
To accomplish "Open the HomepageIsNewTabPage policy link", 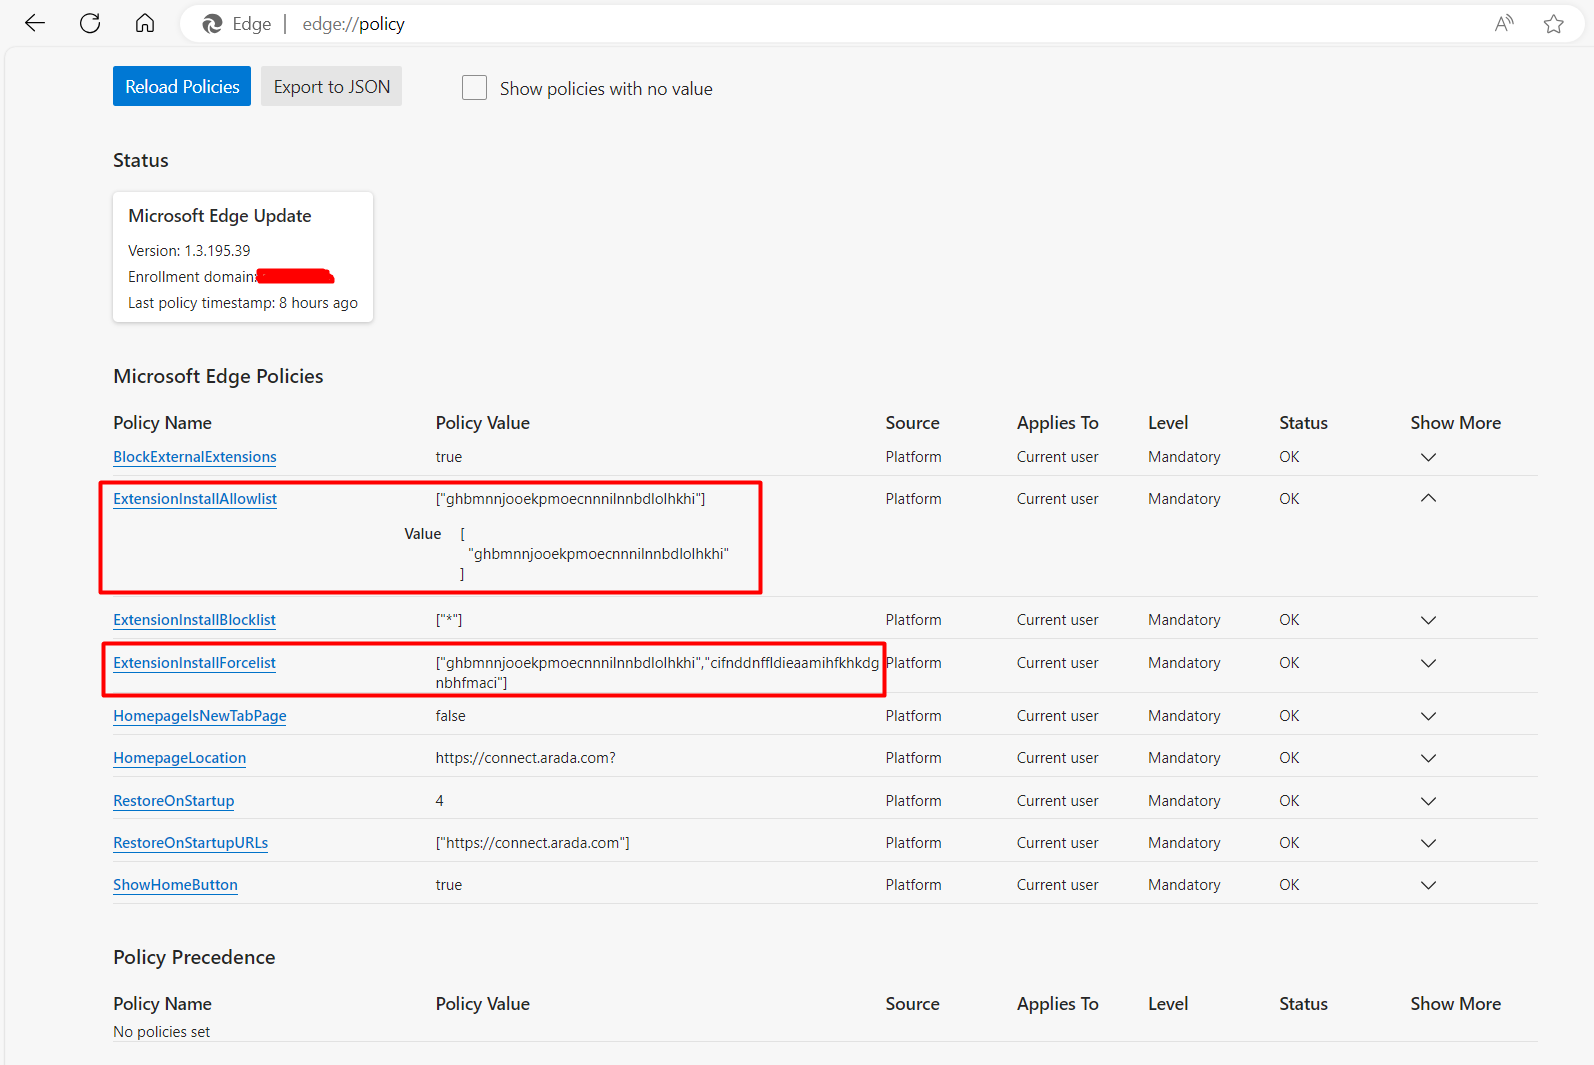I will tap(200, 716).
